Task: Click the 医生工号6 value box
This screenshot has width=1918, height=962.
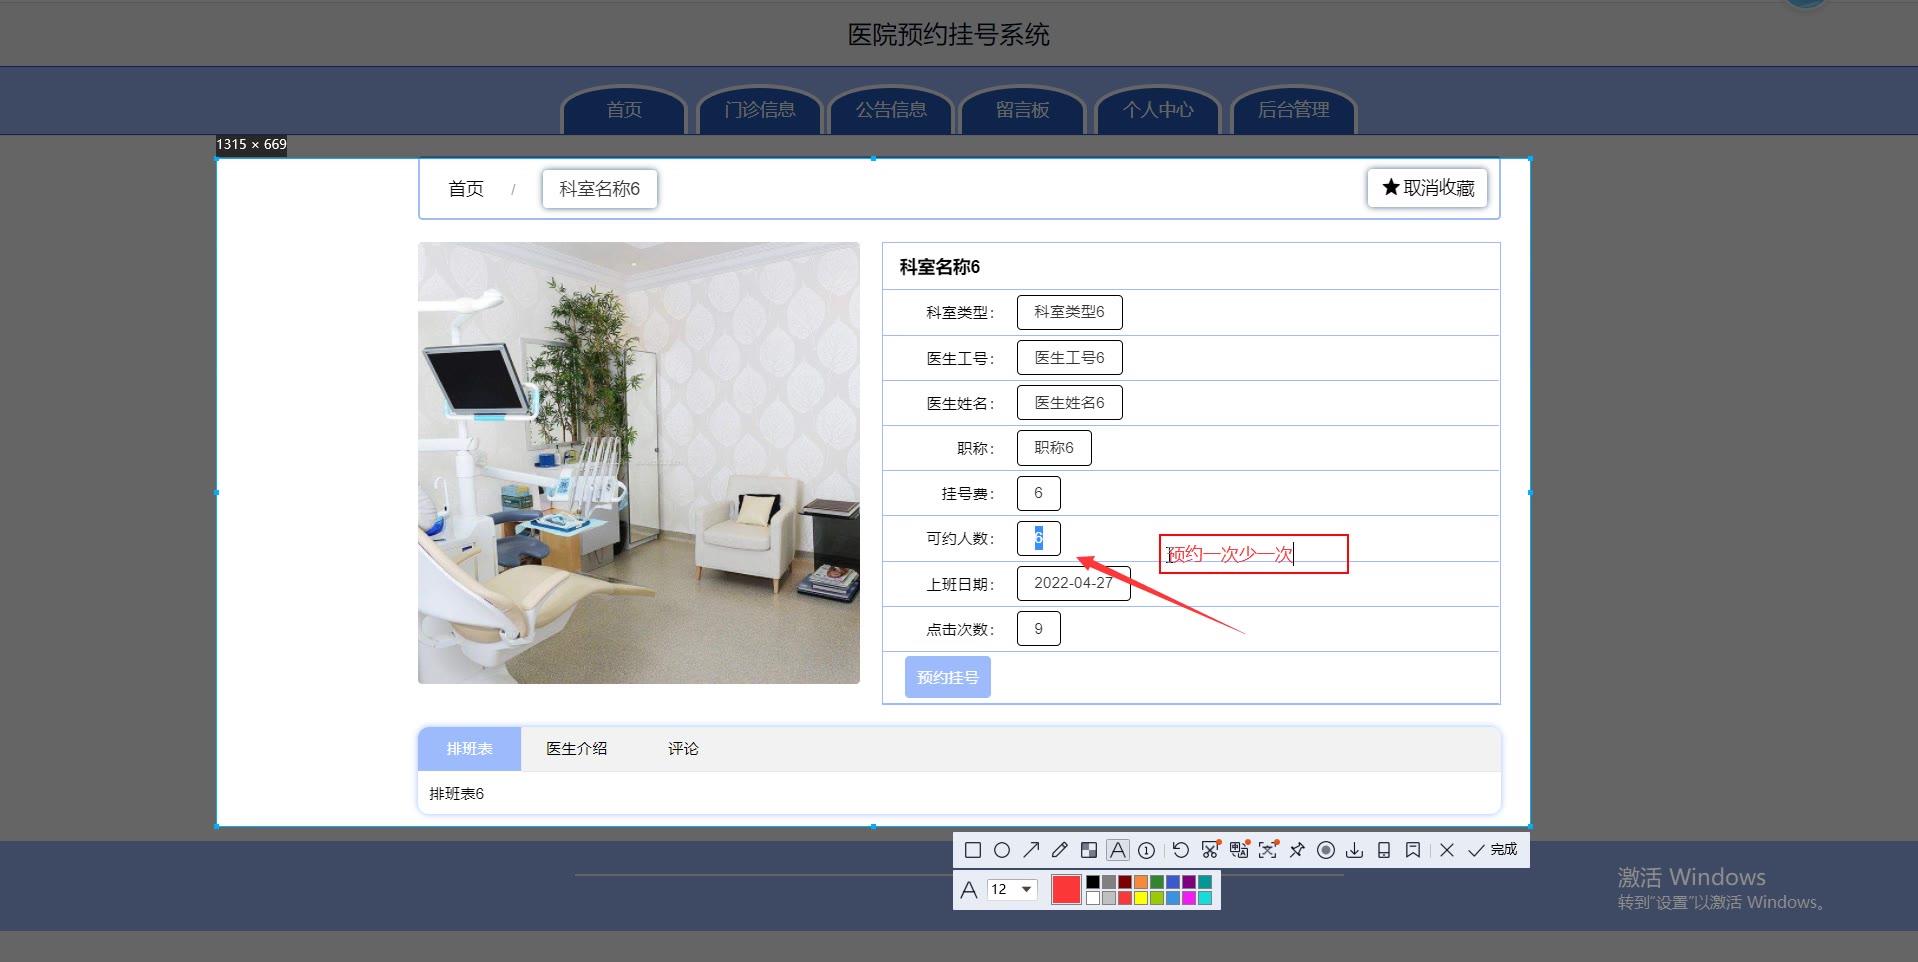Action: tap(1070, 357)
